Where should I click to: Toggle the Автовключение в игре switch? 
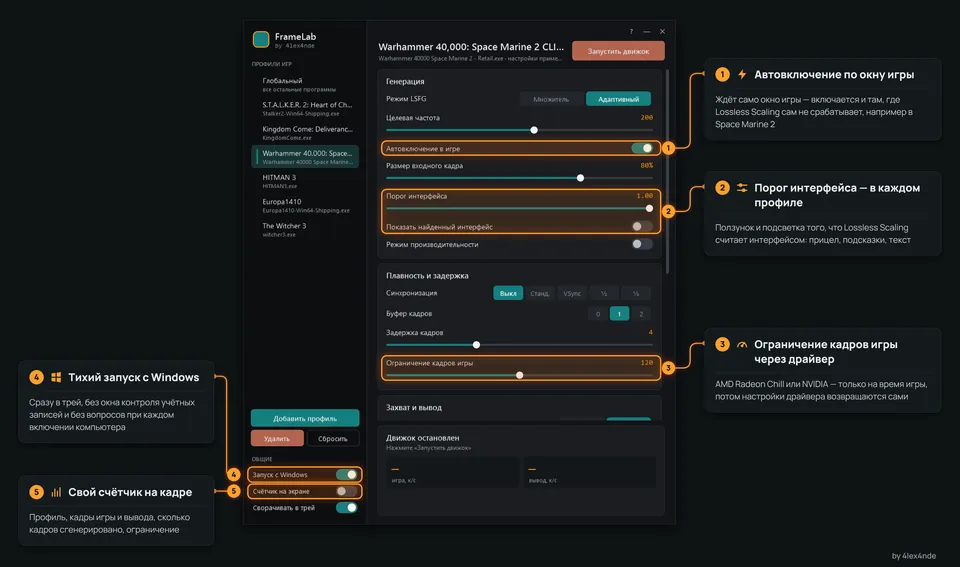642,148
